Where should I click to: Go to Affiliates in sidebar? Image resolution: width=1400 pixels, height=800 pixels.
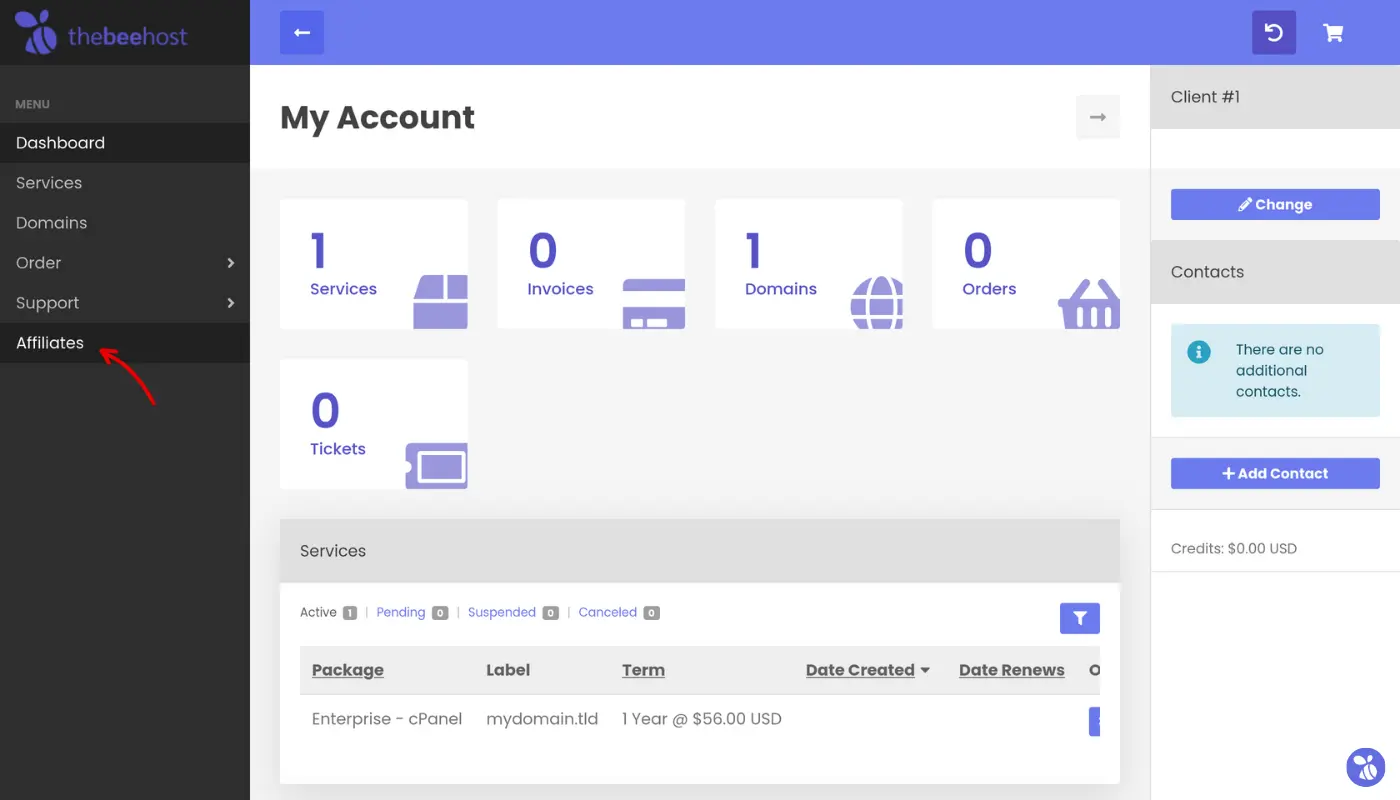tap(50, 343)
